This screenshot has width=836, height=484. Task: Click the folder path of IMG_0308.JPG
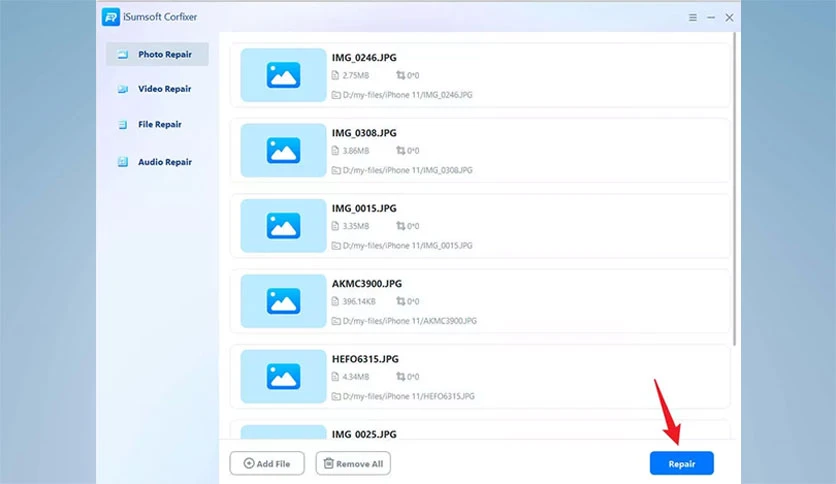pos(407,170)
